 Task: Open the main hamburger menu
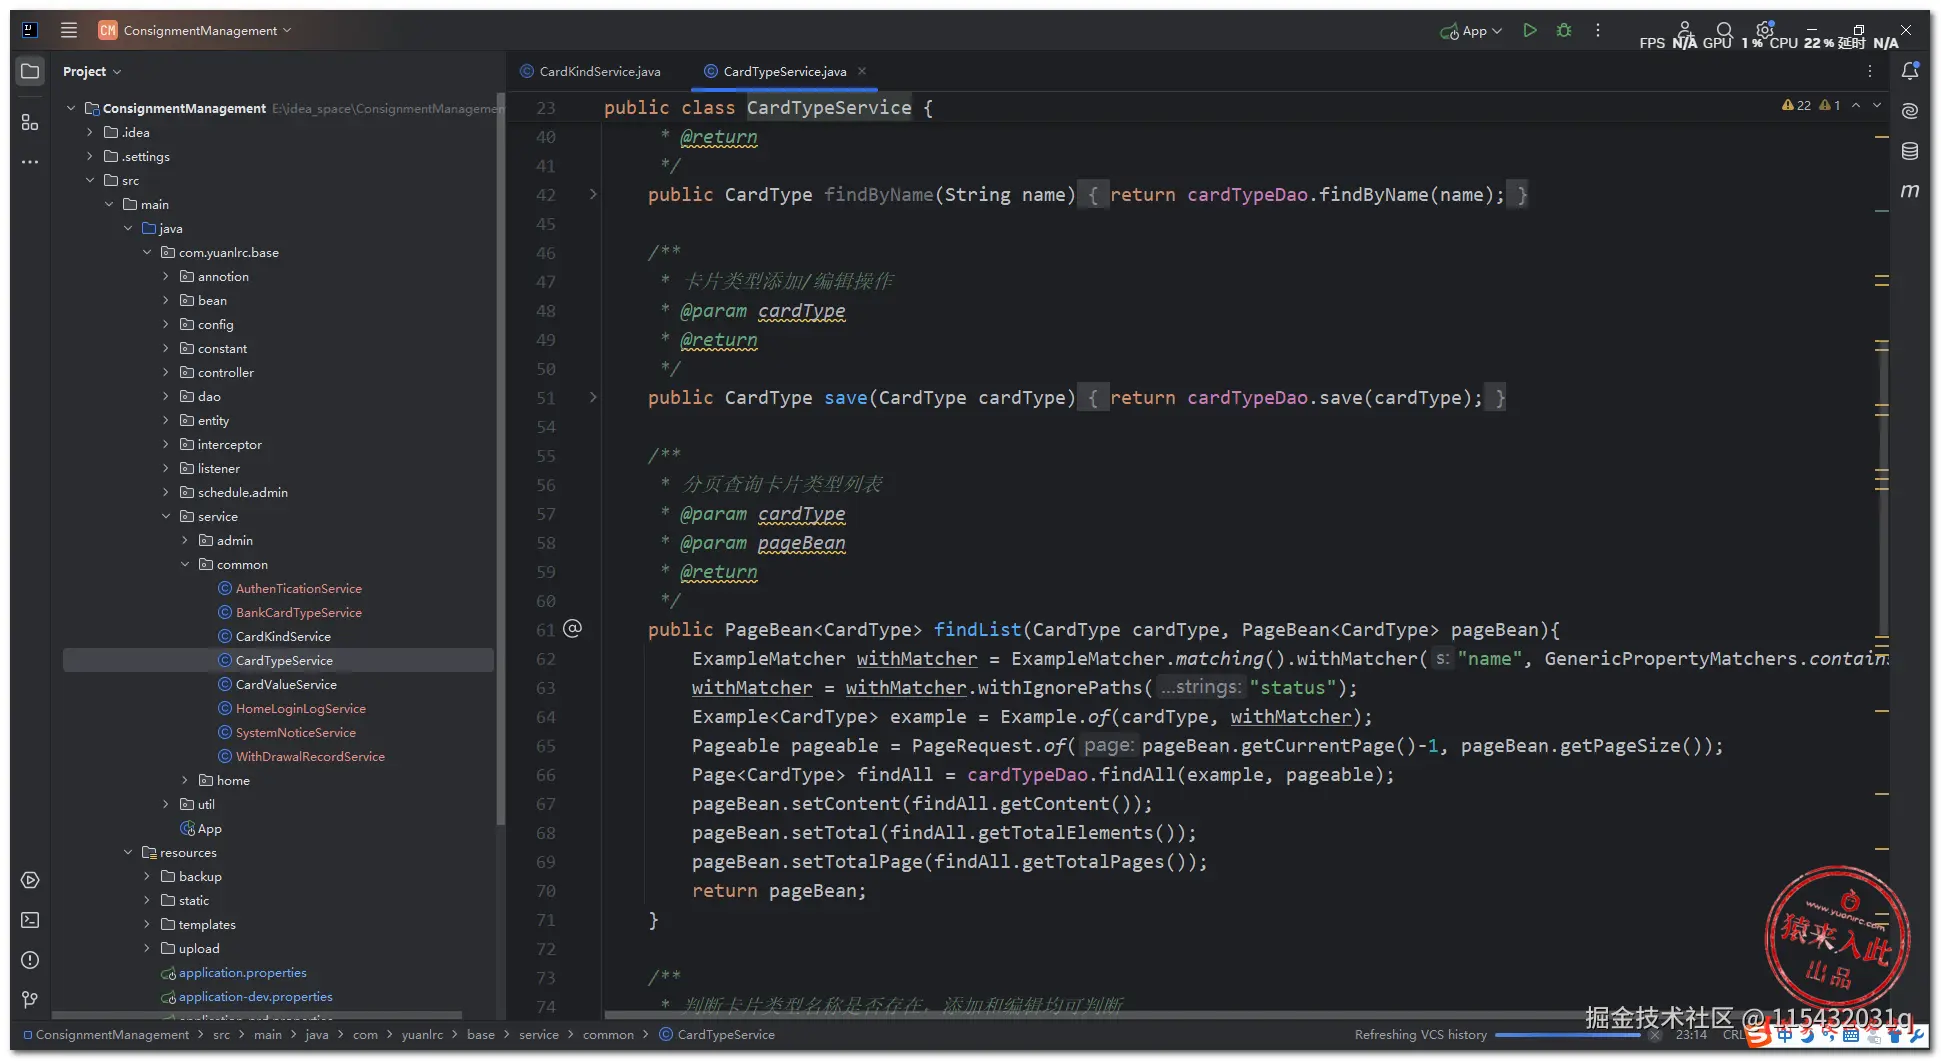point(69,30)
